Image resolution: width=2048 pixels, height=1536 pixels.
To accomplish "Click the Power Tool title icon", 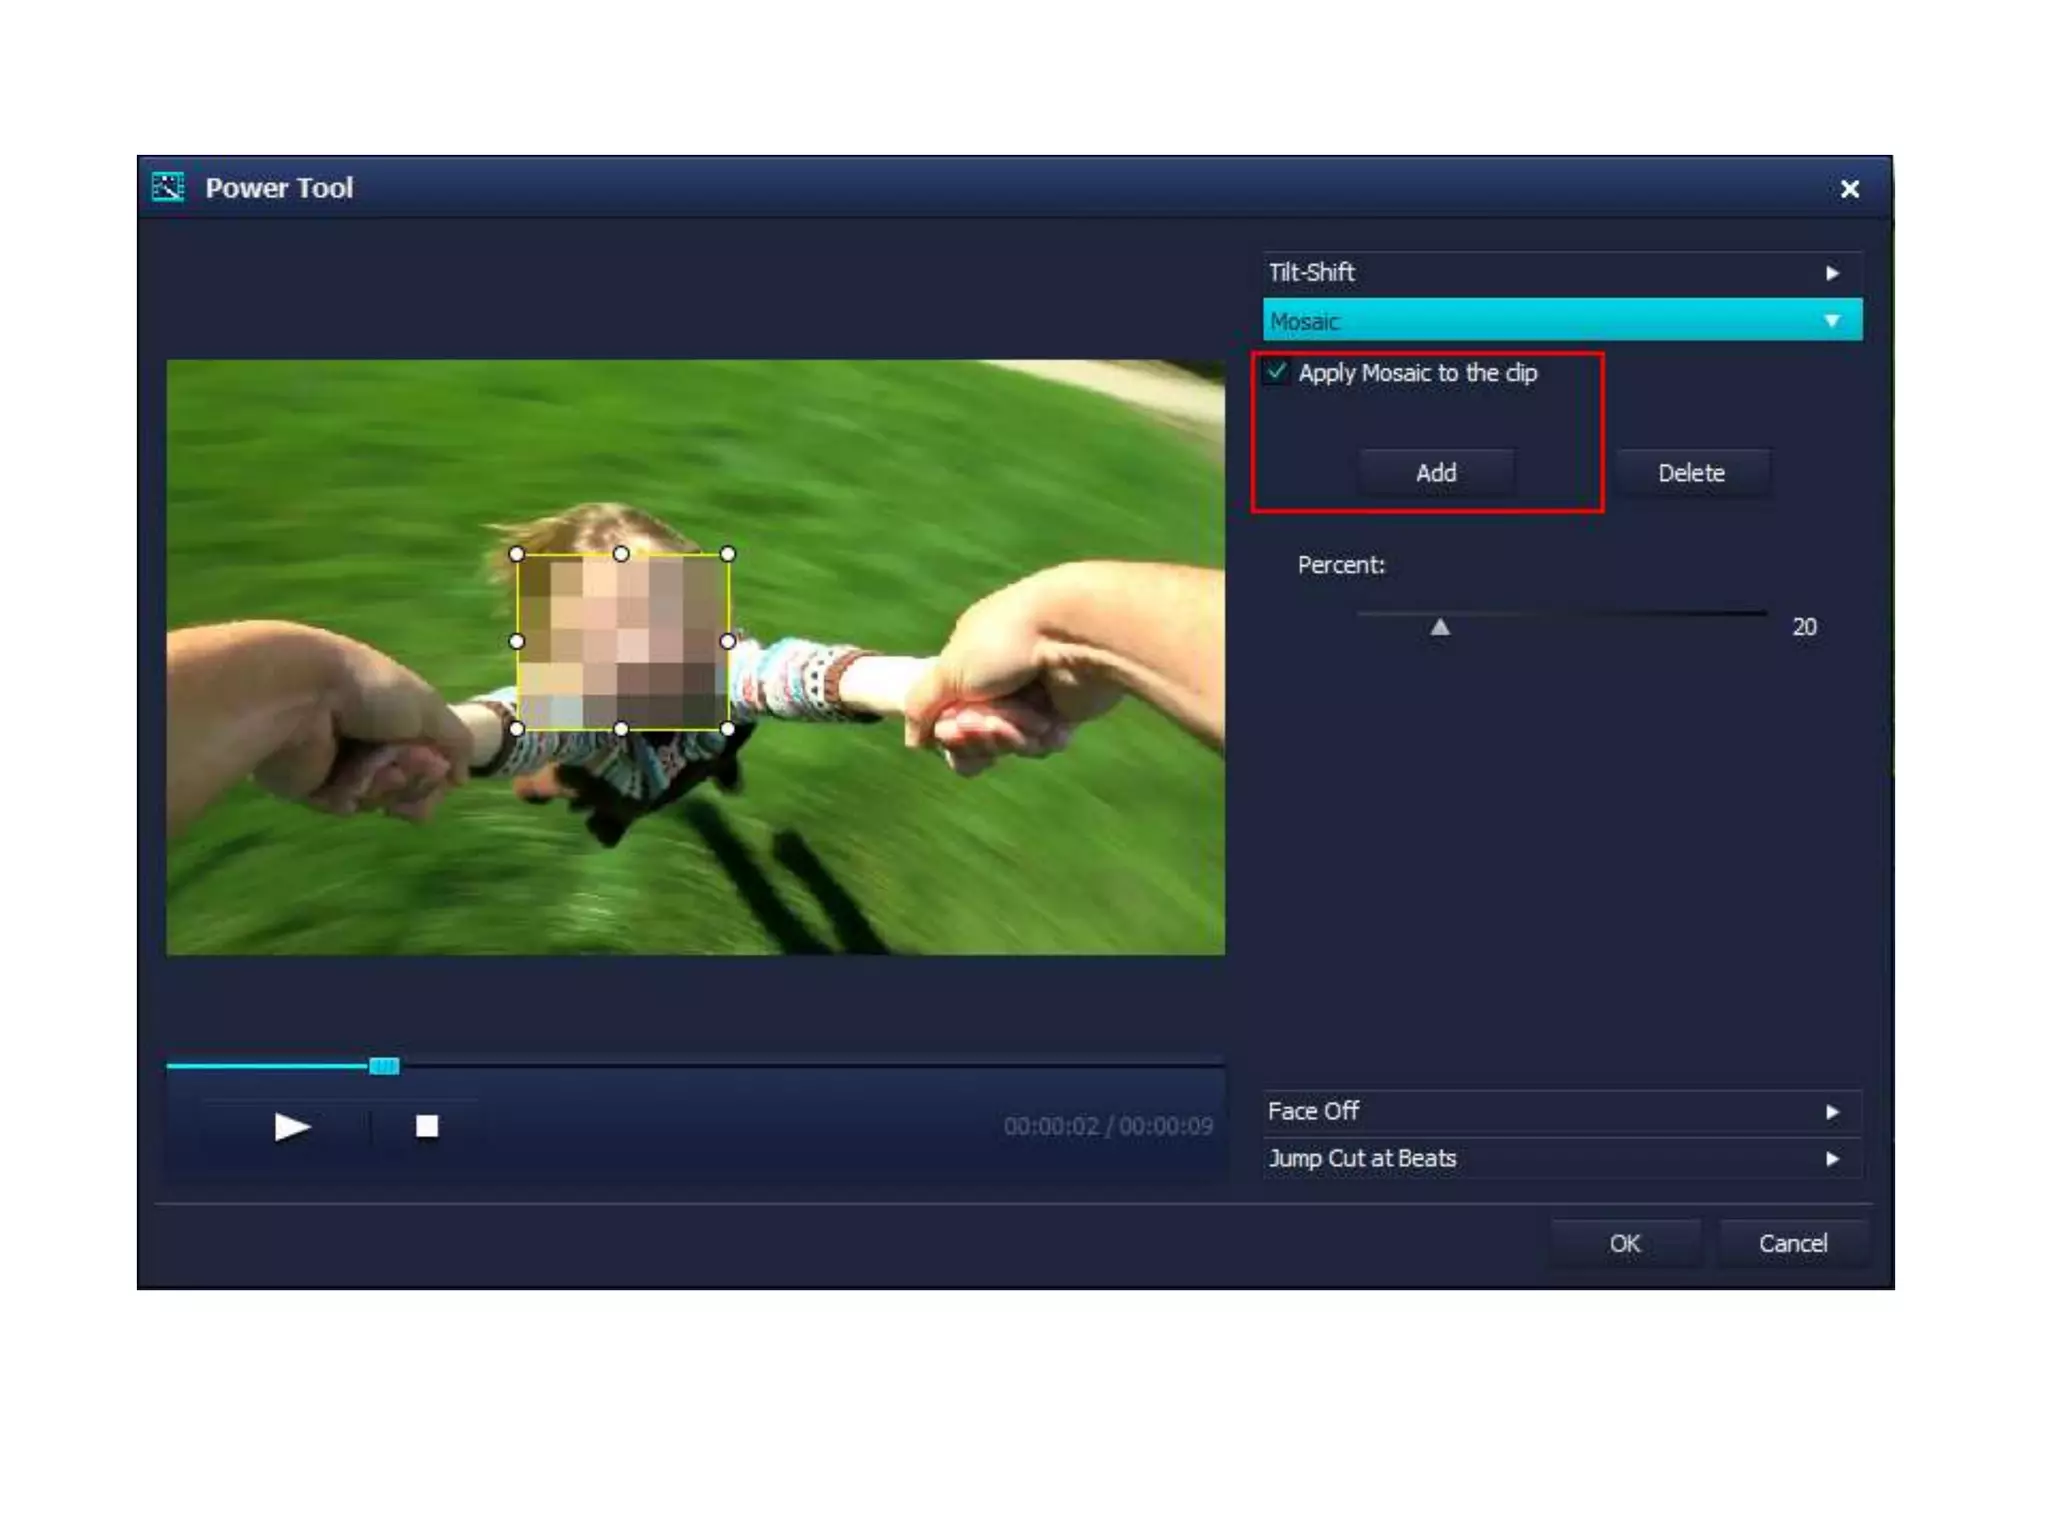I will click(168, 187).
